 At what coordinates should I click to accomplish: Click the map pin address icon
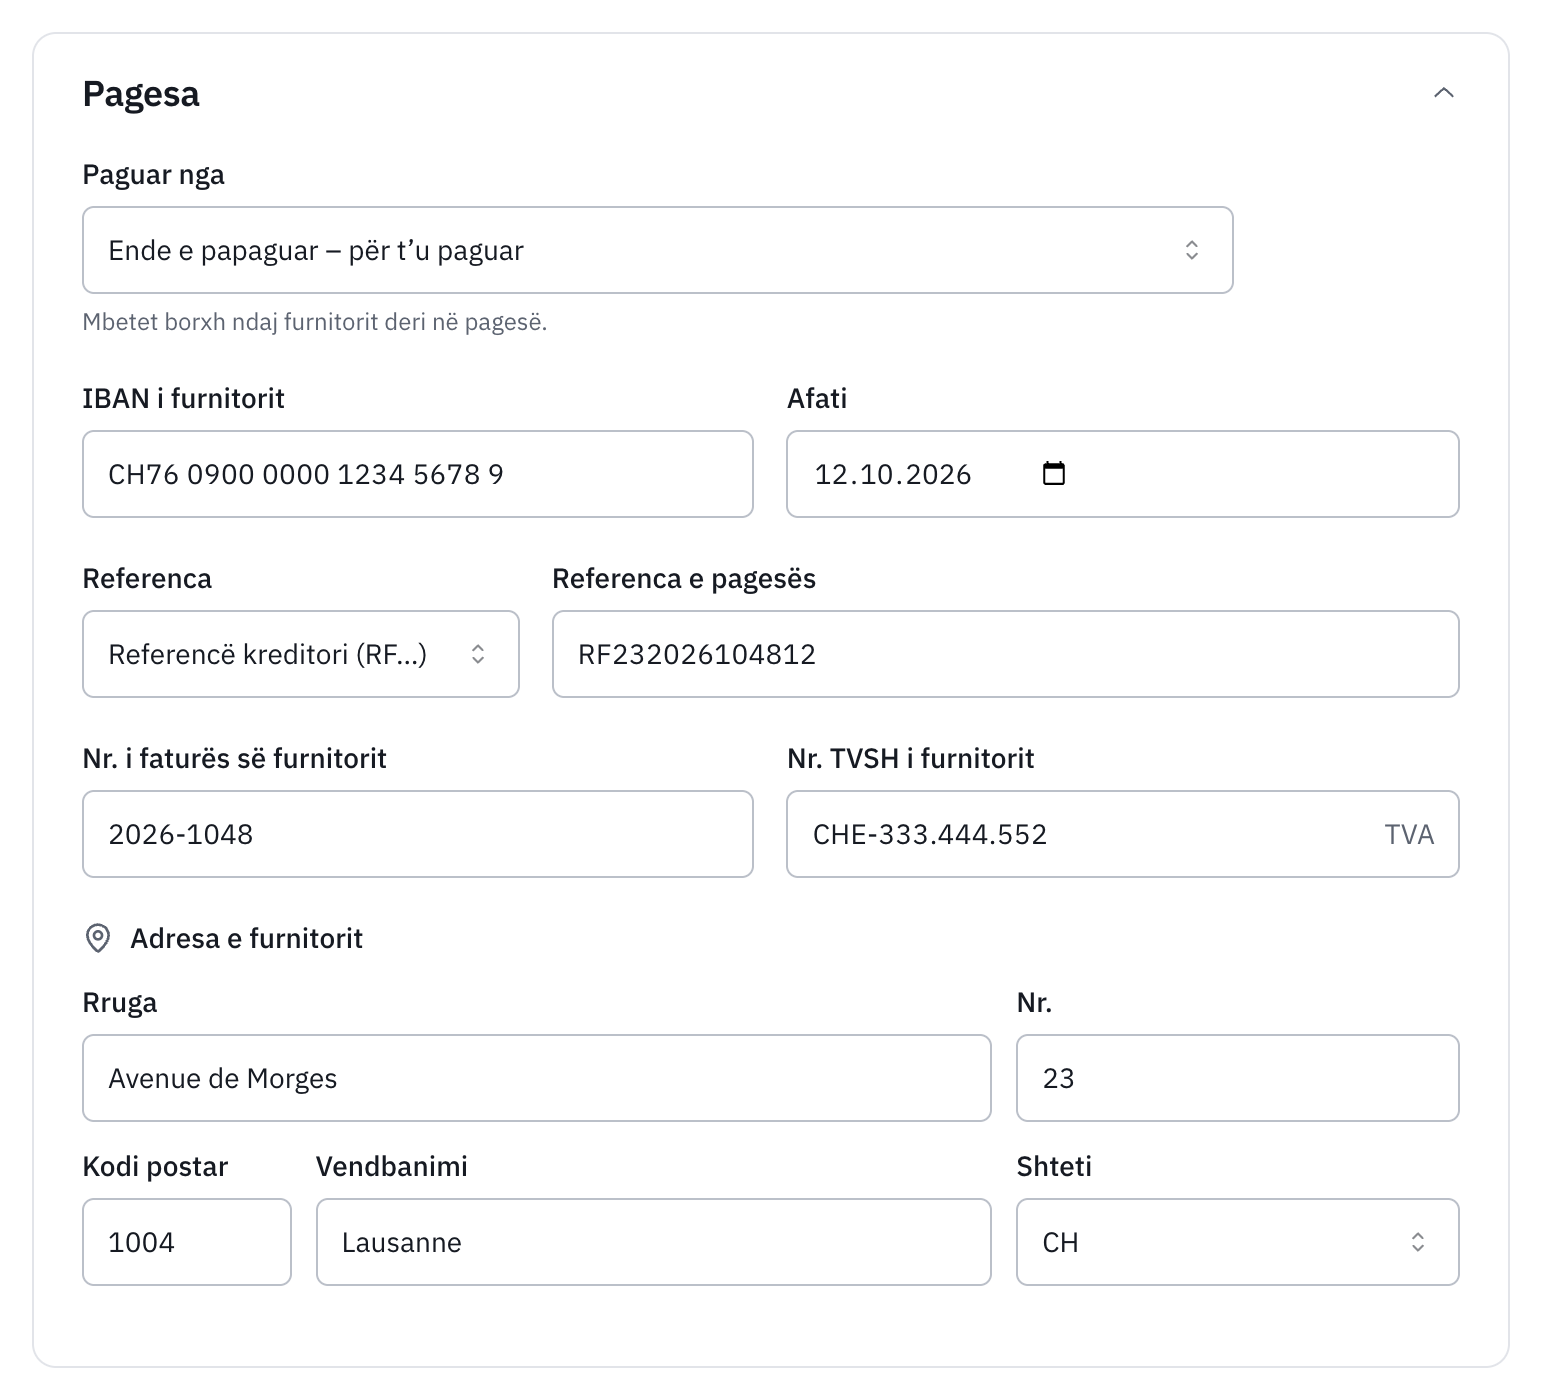(98, 938)
